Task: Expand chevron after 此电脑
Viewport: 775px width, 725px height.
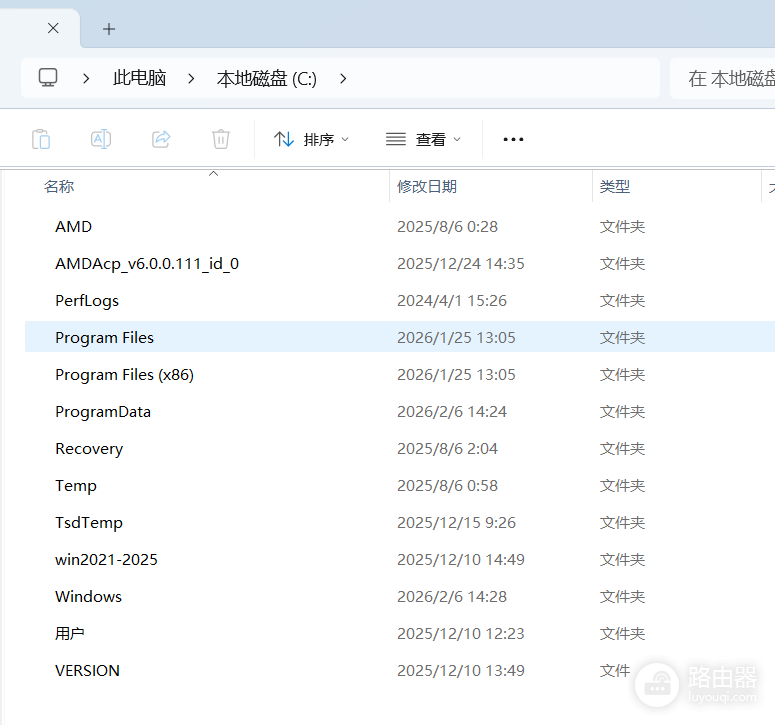Action: tap(191, 78)
